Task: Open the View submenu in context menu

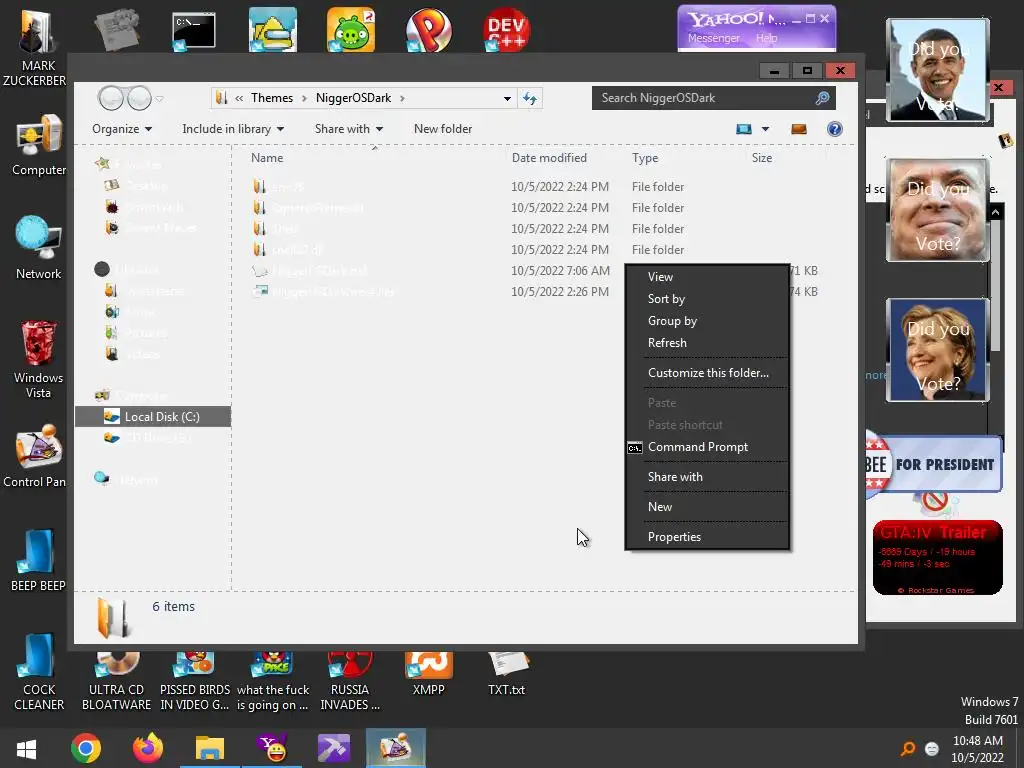Action: [707, 277]
